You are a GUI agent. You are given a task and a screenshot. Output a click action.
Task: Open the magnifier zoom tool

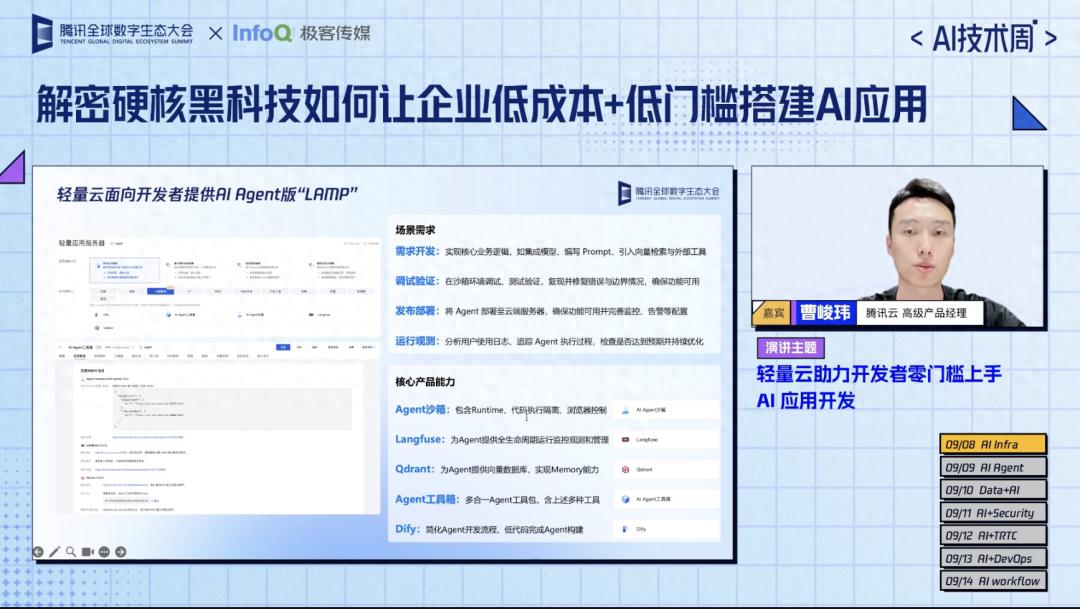coord(70,551)
